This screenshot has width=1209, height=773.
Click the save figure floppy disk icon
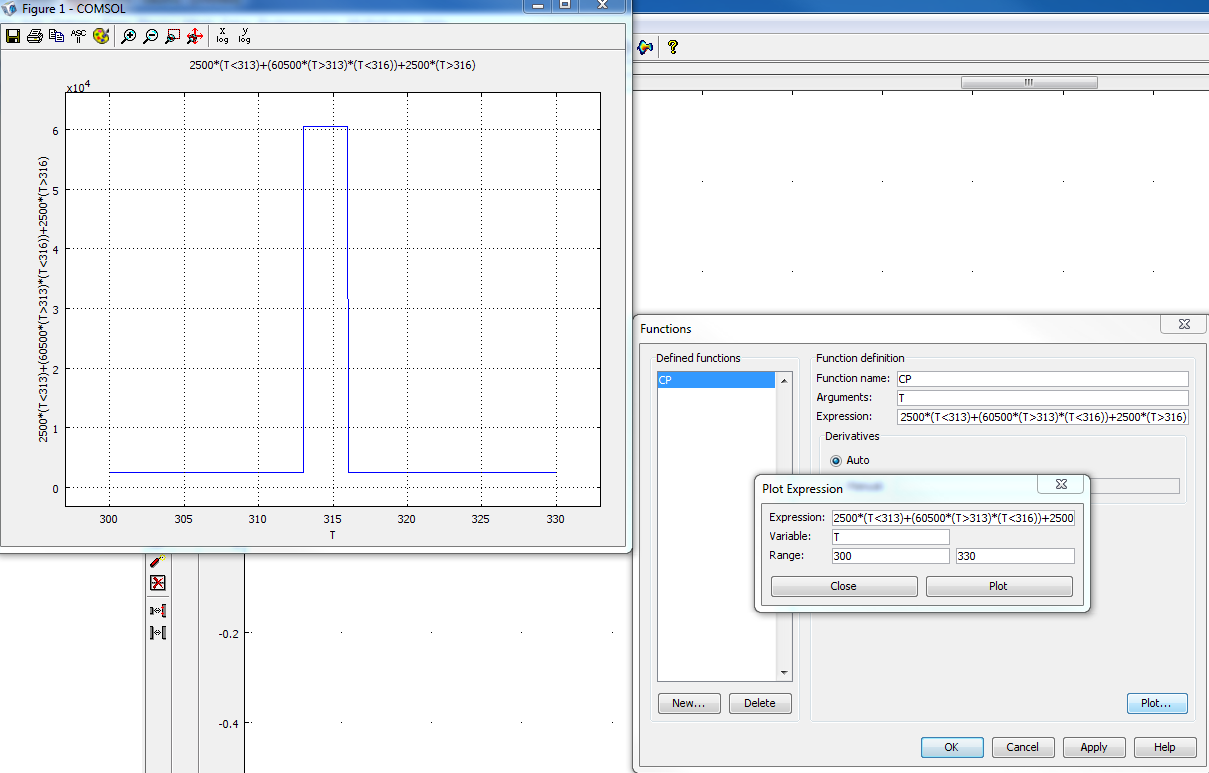pos(13,36)
